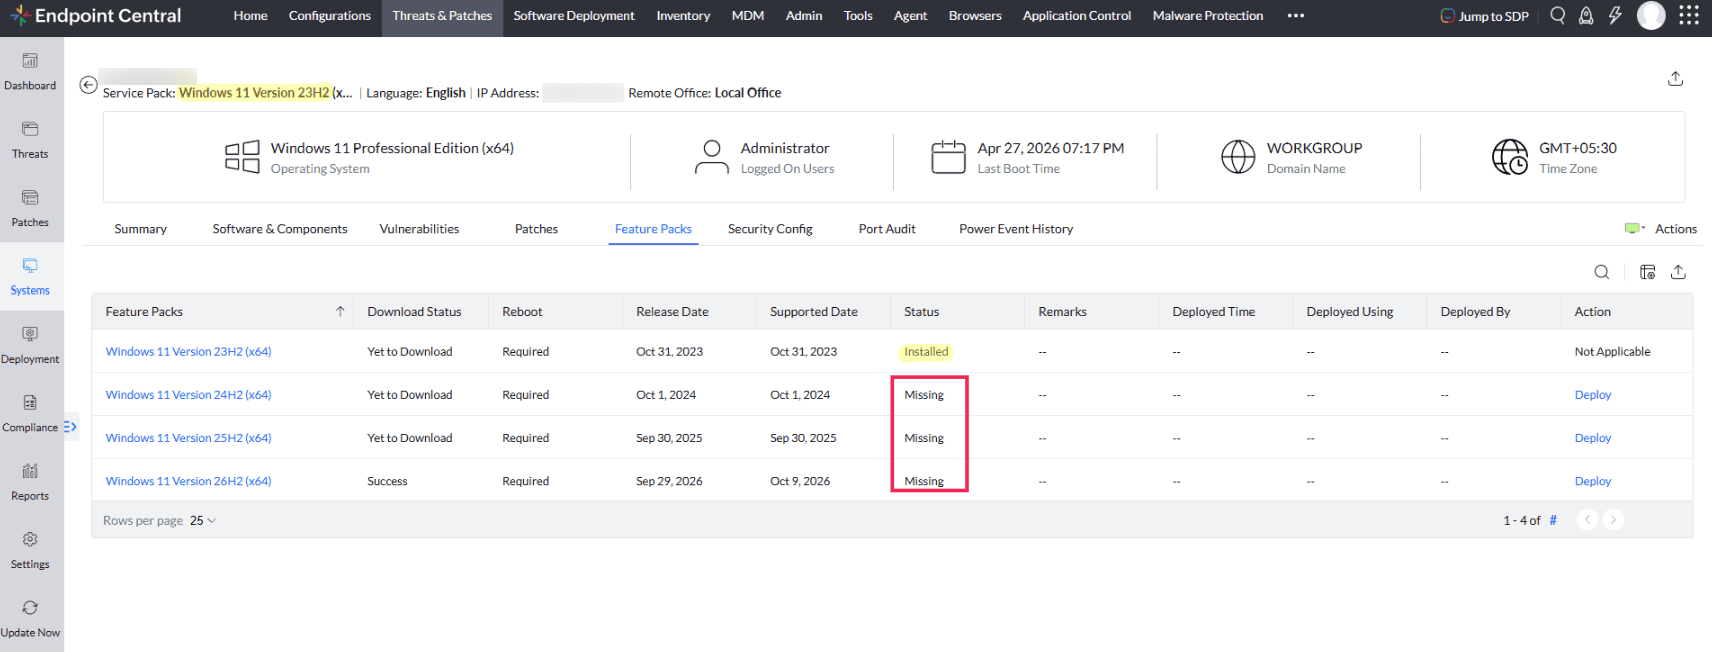Switch to the Vulnerabilities tab
The width and height of the screenshot is (1712, 652).
tap(420, 229)
